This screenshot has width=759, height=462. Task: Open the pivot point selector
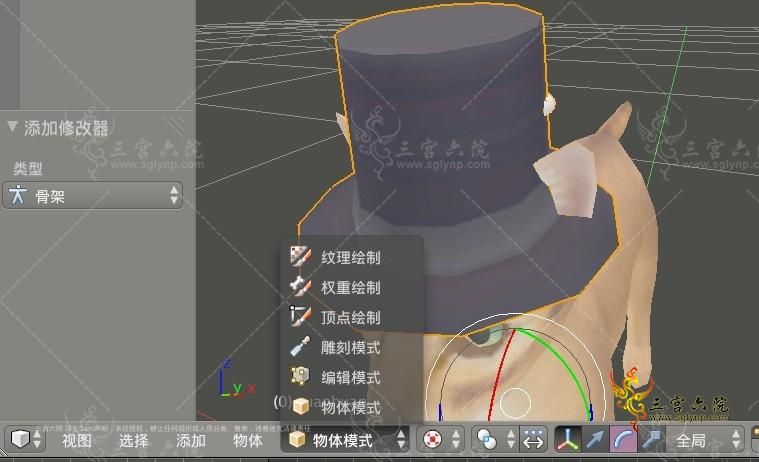[x=494, y=440]
